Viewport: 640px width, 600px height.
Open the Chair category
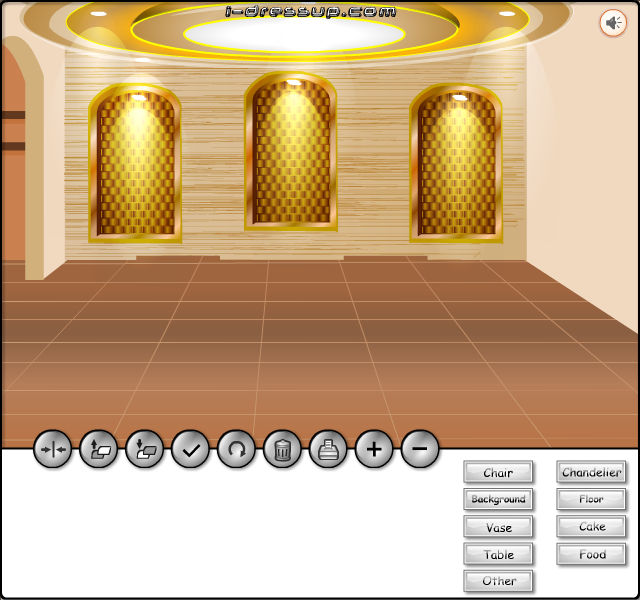(x=498, y=472)
